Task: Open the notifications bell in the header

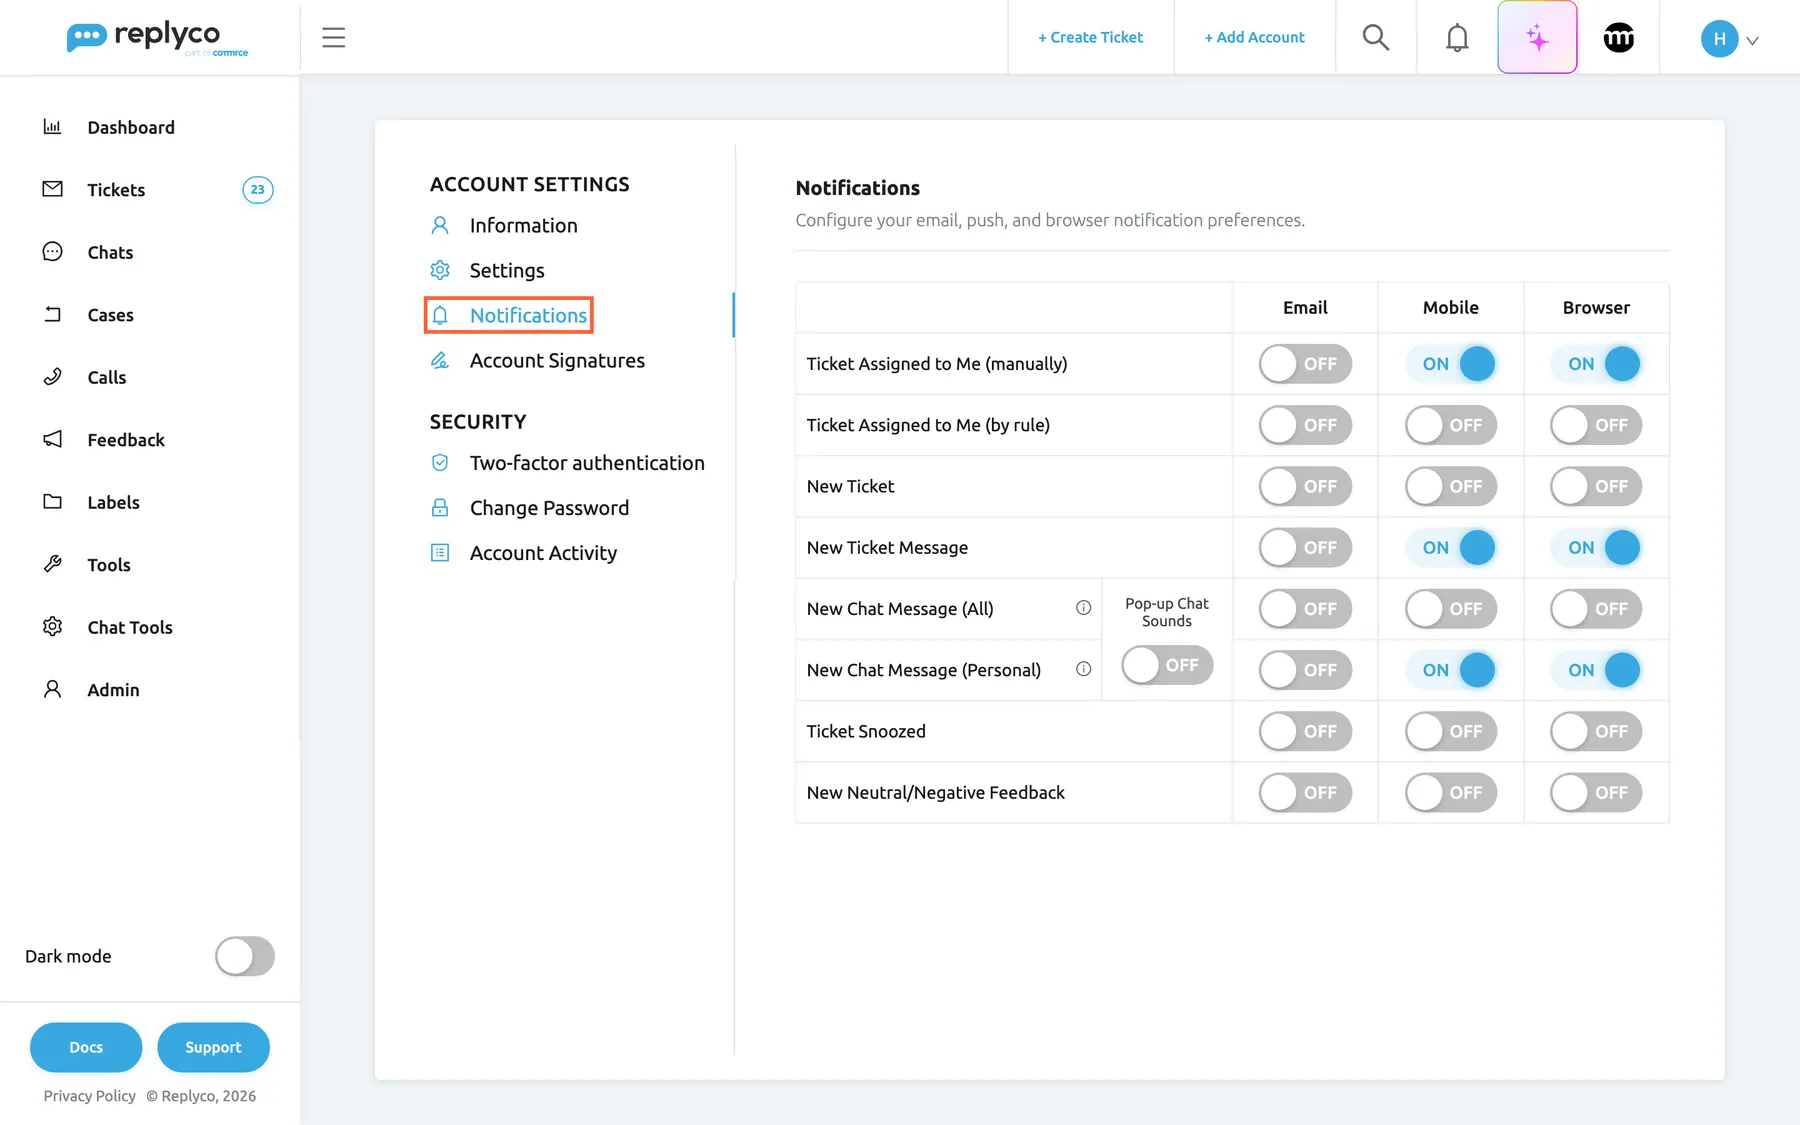Action: [x=1457, y=37]
